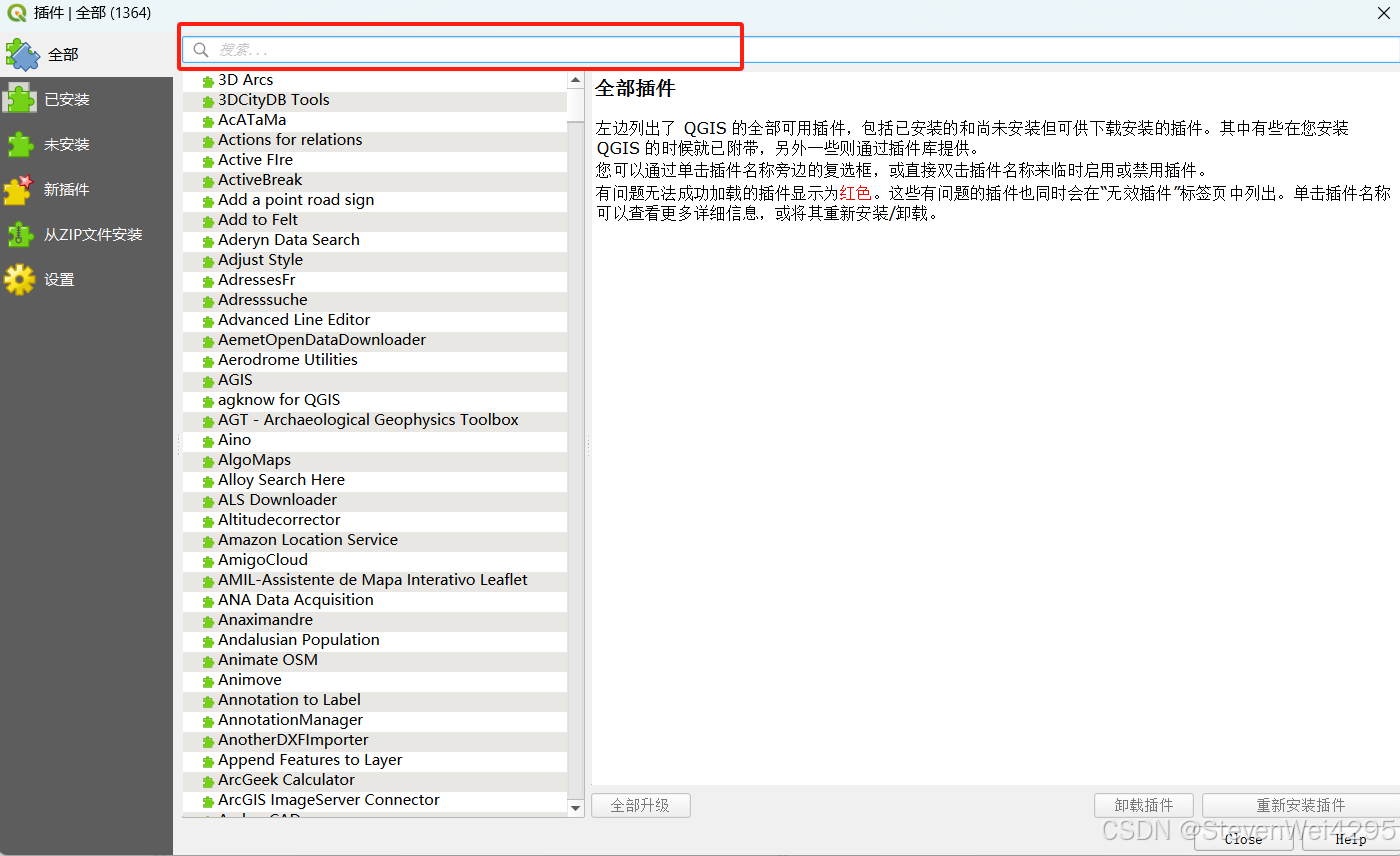Select the Aino plugin row

(x=375, y=440)
